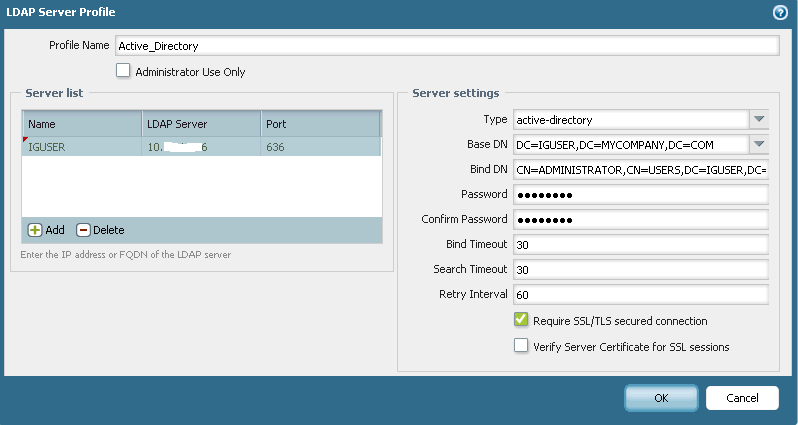Uncheck Require SSL/TLS secured connection
This screenshot has width=798, height=425.
pos(521,321)
